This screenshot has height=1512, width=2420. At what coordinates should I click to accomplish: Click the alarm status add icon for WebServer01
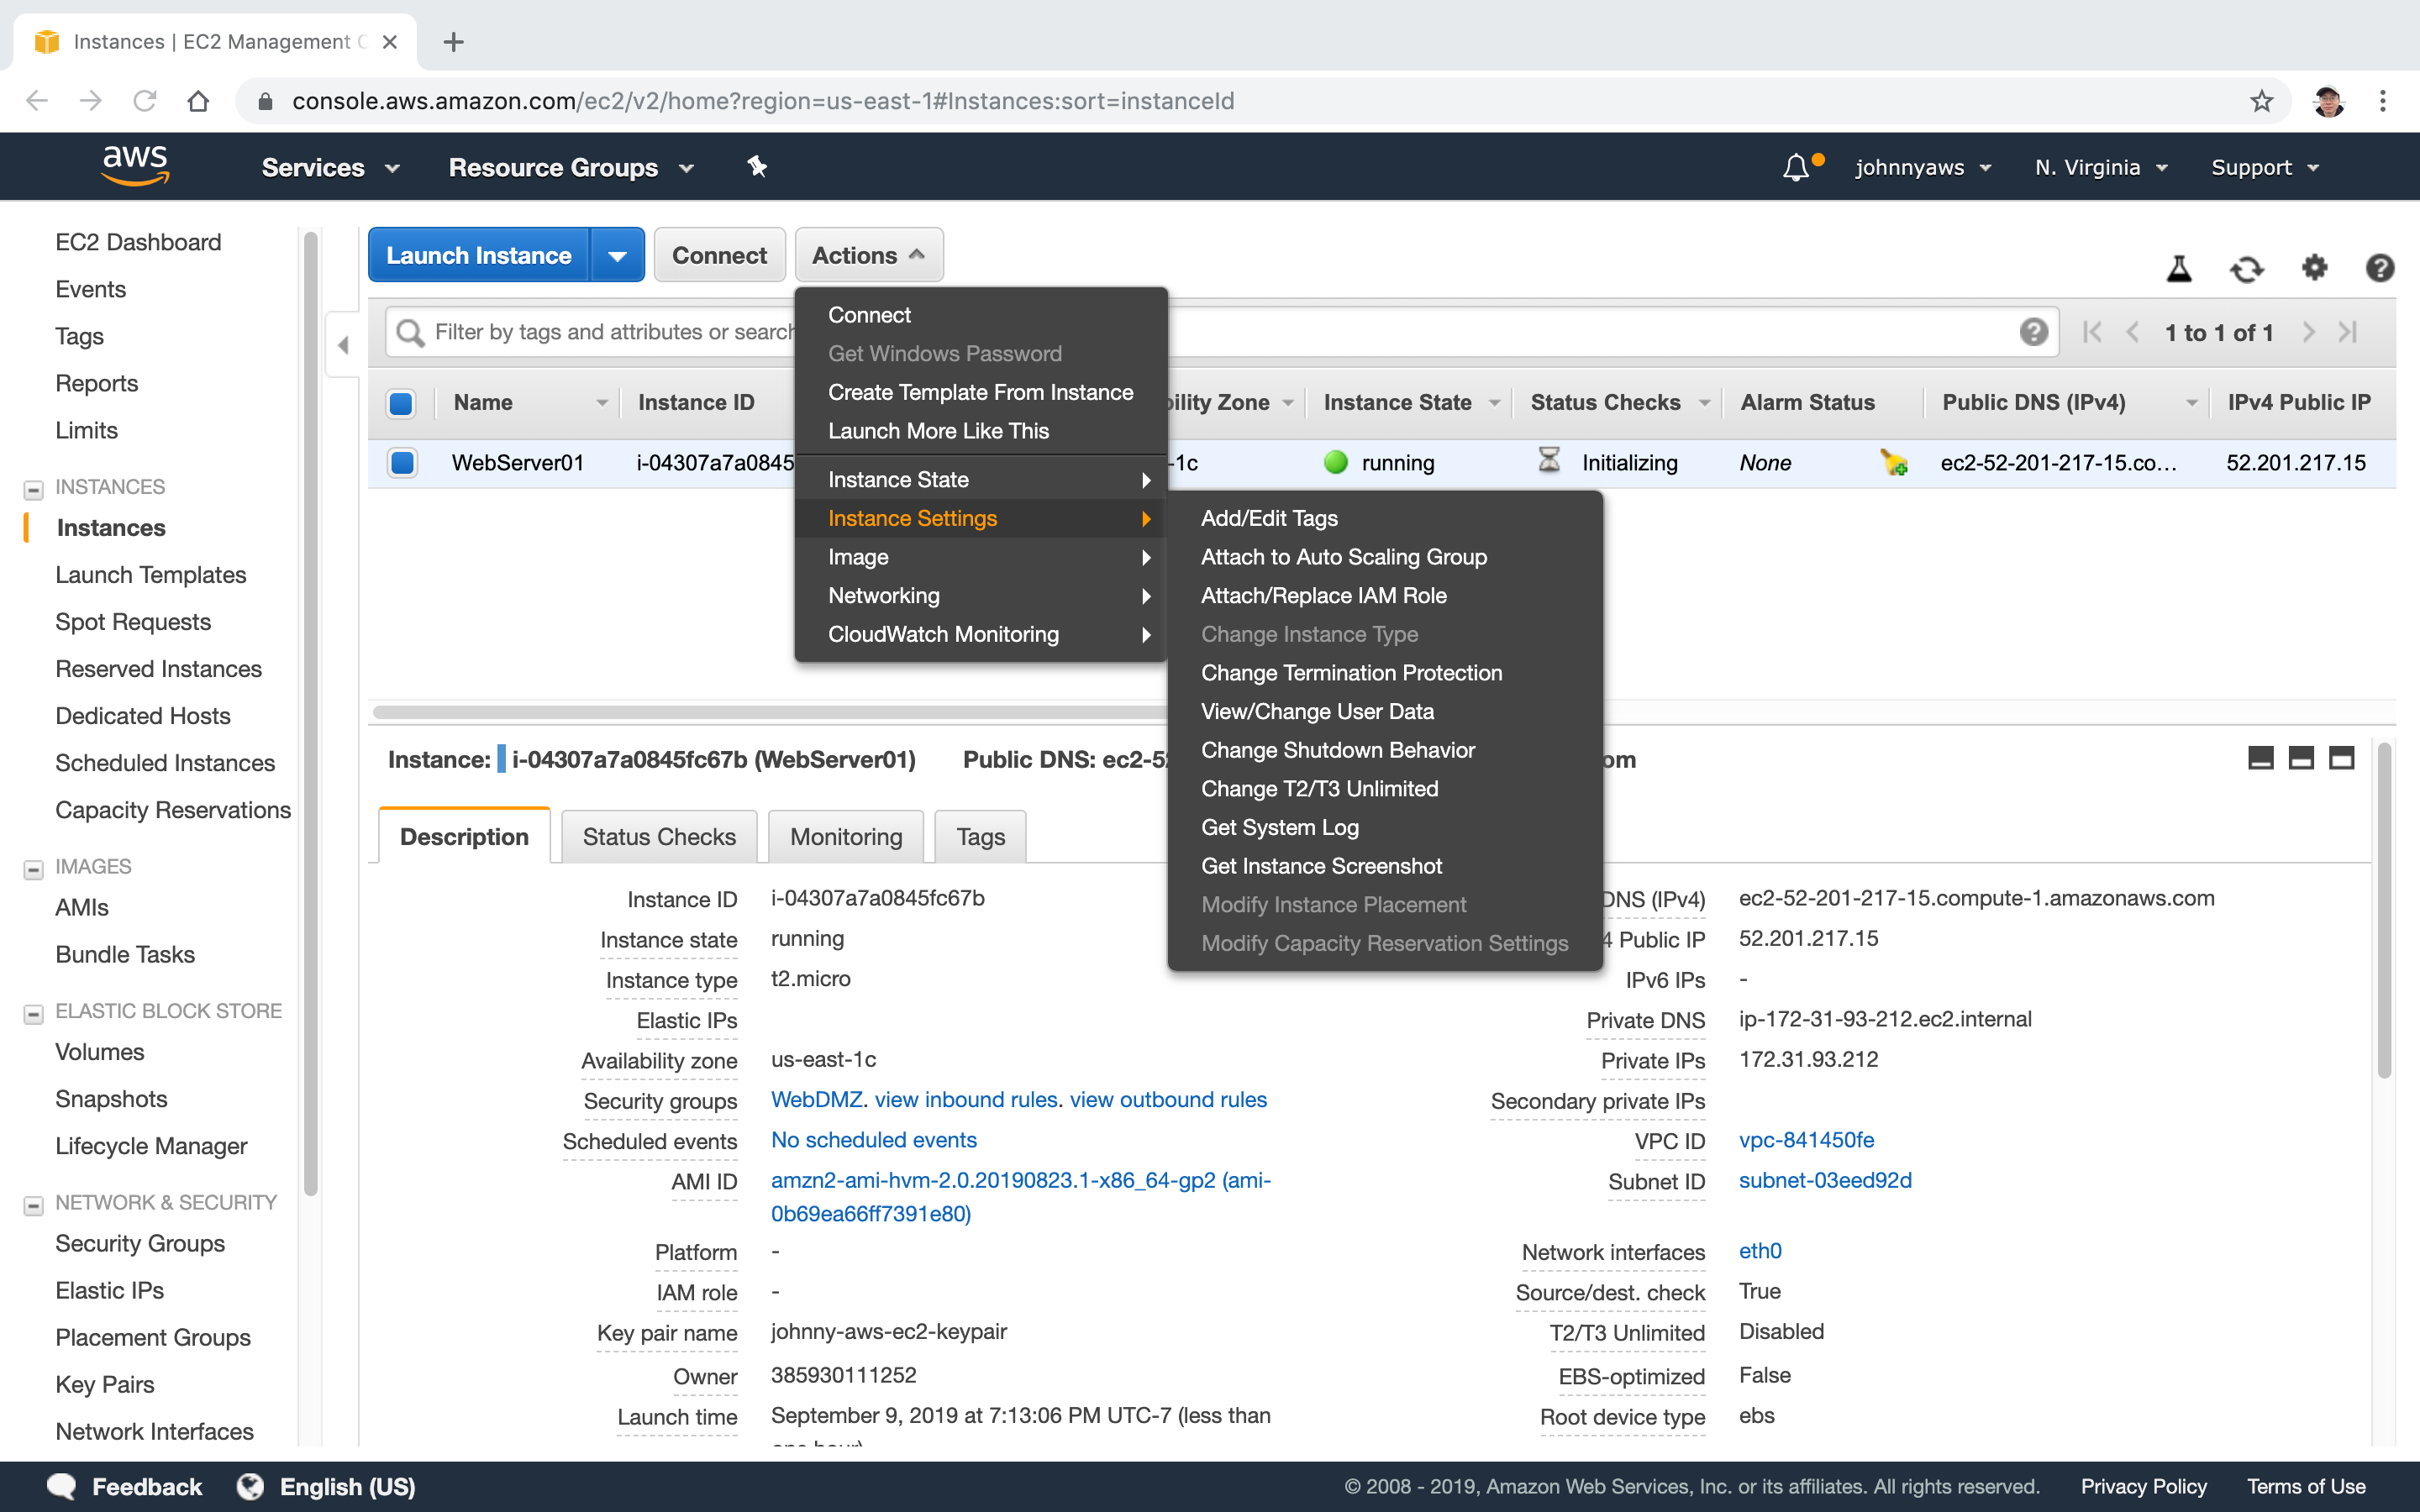1893,462
